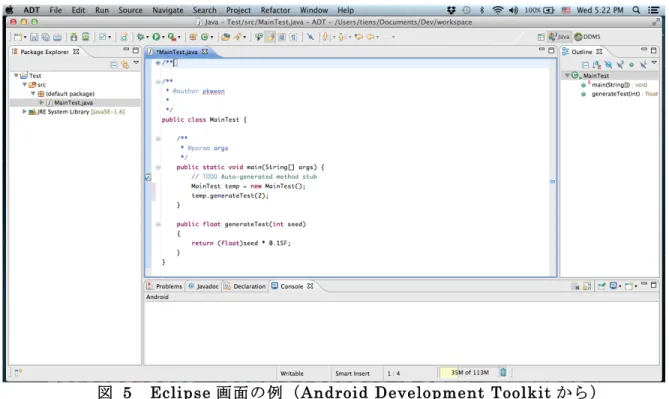Maximize the editor area
The width and height of the screenshot is (669, 399).
(551, 50)
